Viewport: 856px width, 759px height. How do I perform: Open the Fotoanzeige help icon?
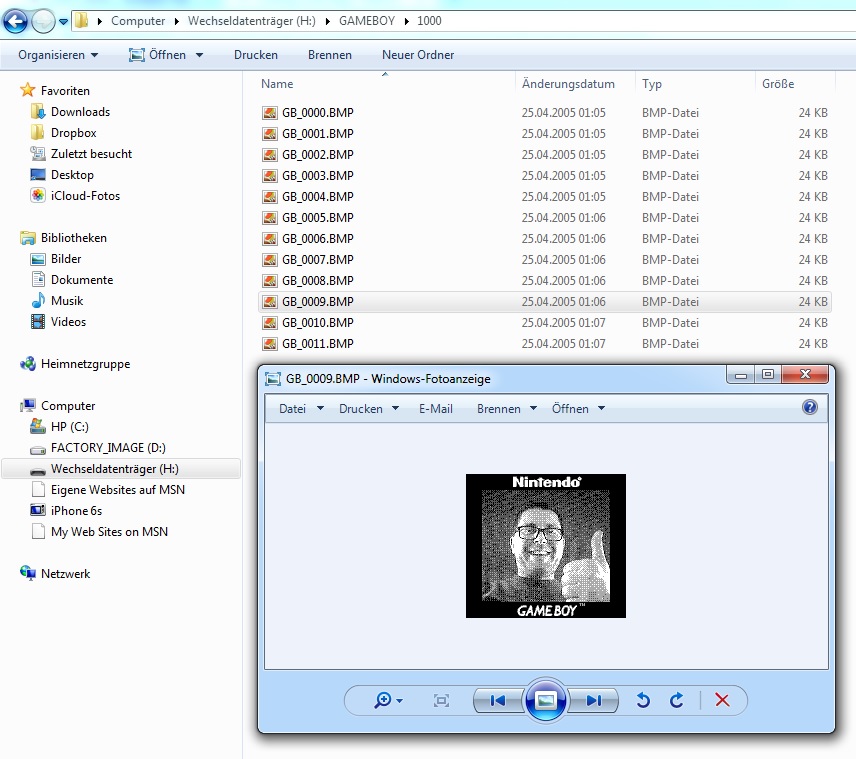[810, 407]
